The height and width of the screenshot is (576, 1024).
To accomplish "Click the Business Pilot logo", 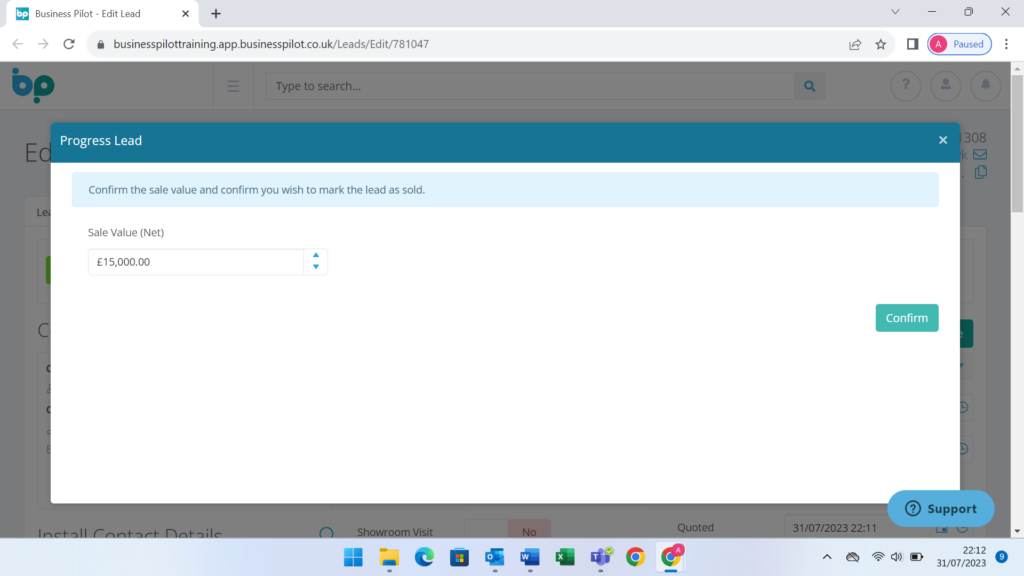I will pos(33,85).
